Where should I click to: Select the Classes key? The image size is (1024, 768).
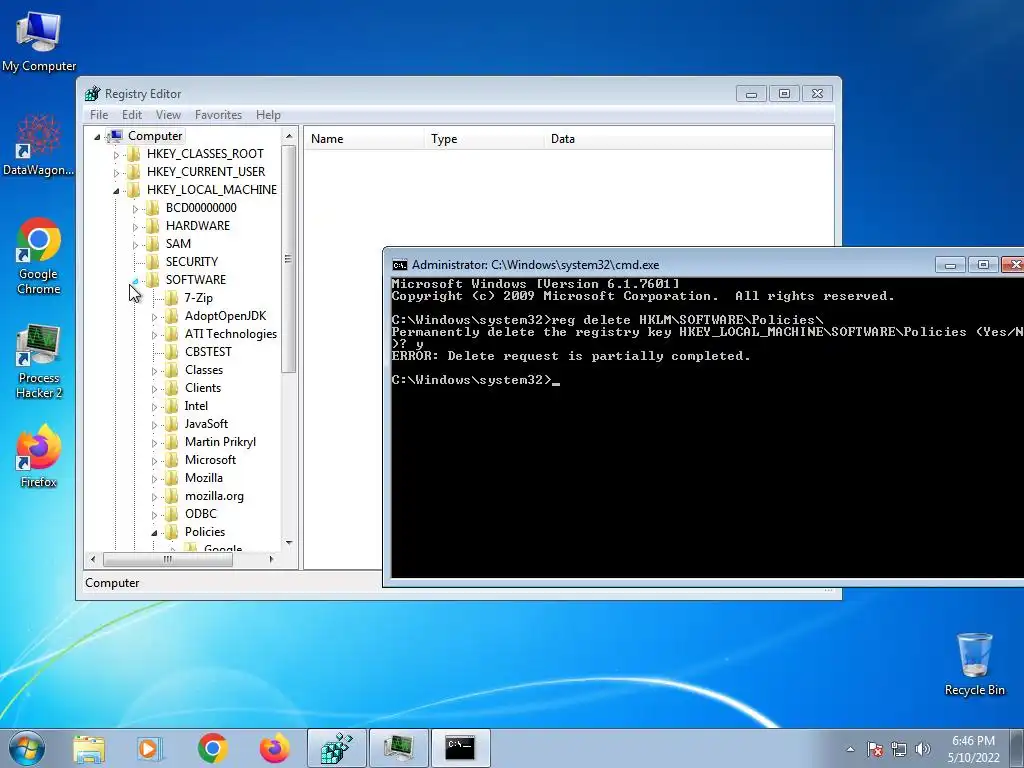pyautogui.click(x=204, y=370)
